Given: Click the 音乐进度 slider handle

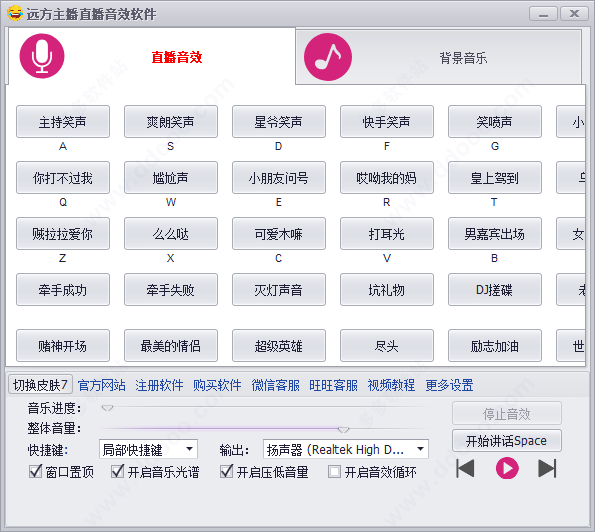Looking at the screenshot, I should (x=107, y=408).
